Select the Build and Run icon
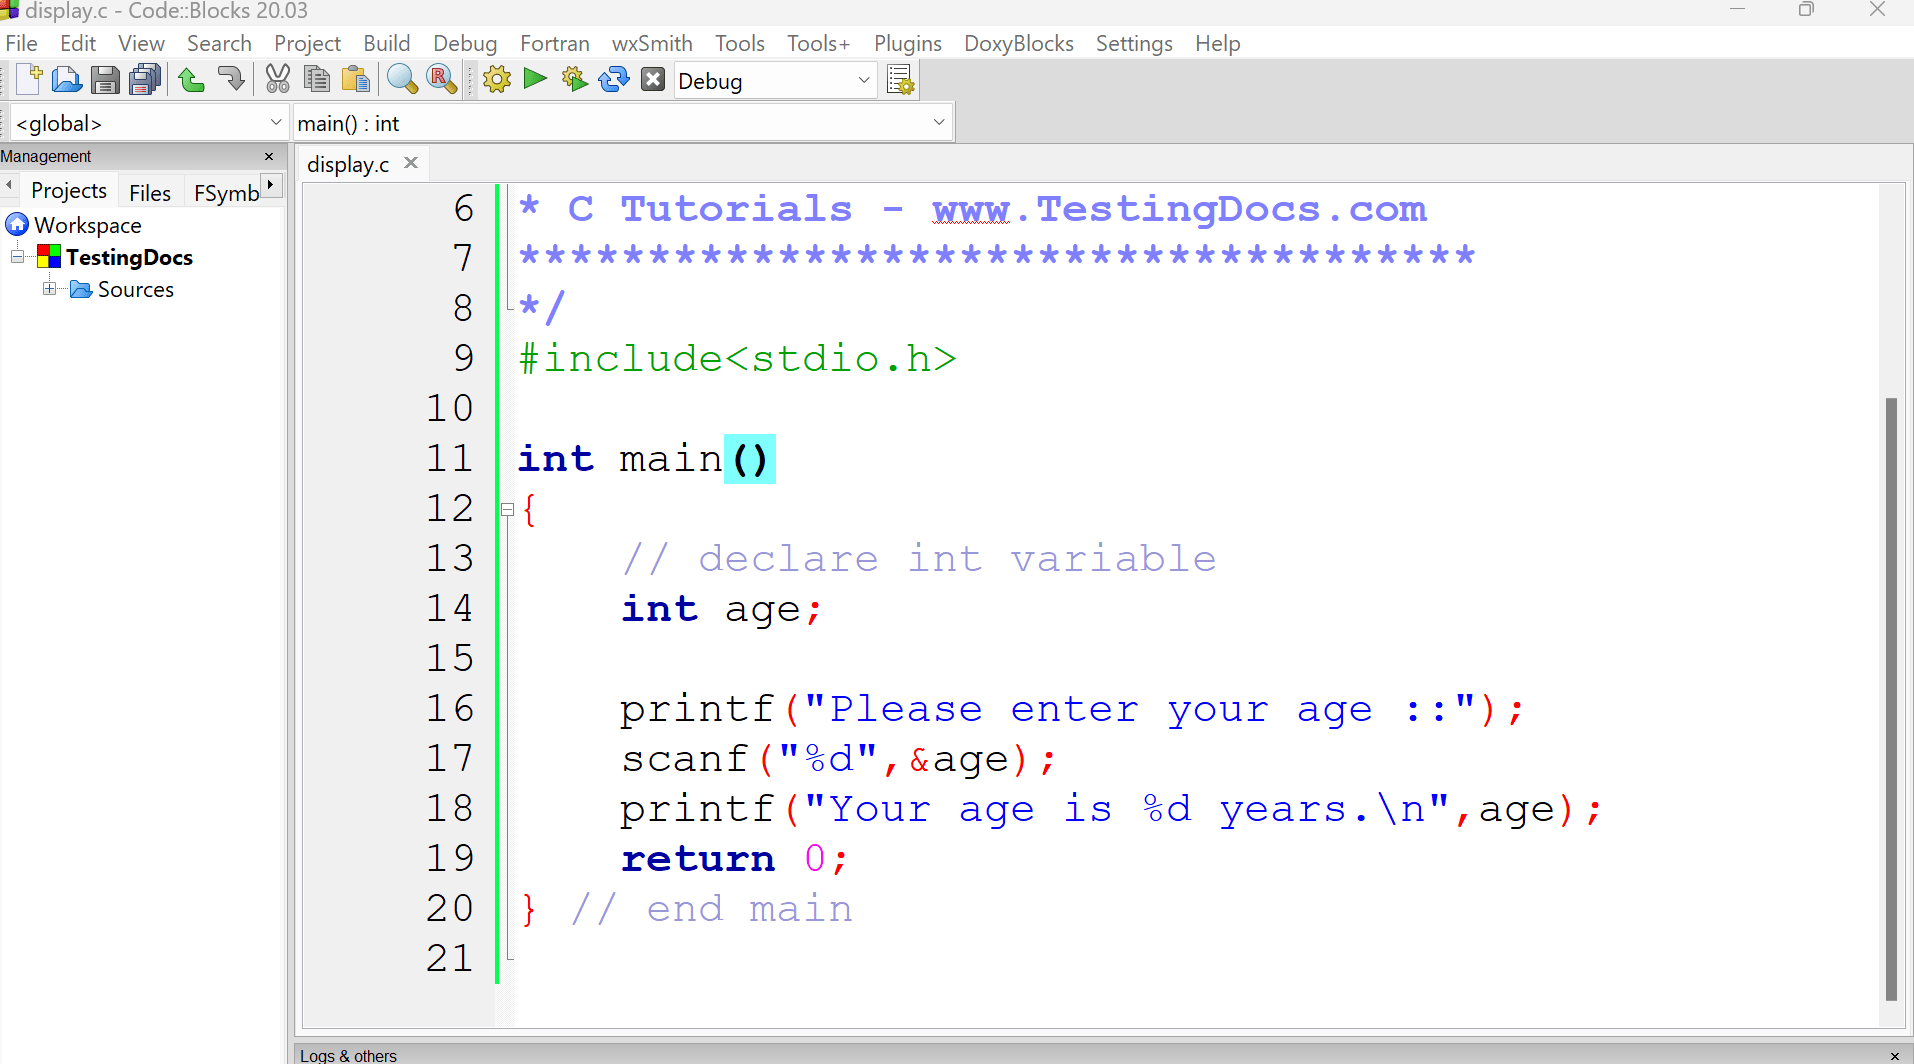 click(x=574, y=79)
